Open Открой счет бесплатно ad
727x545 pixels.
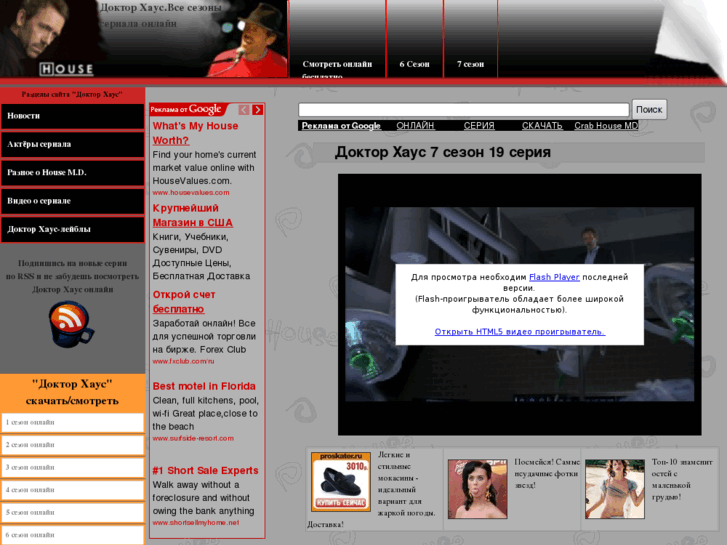184,302
